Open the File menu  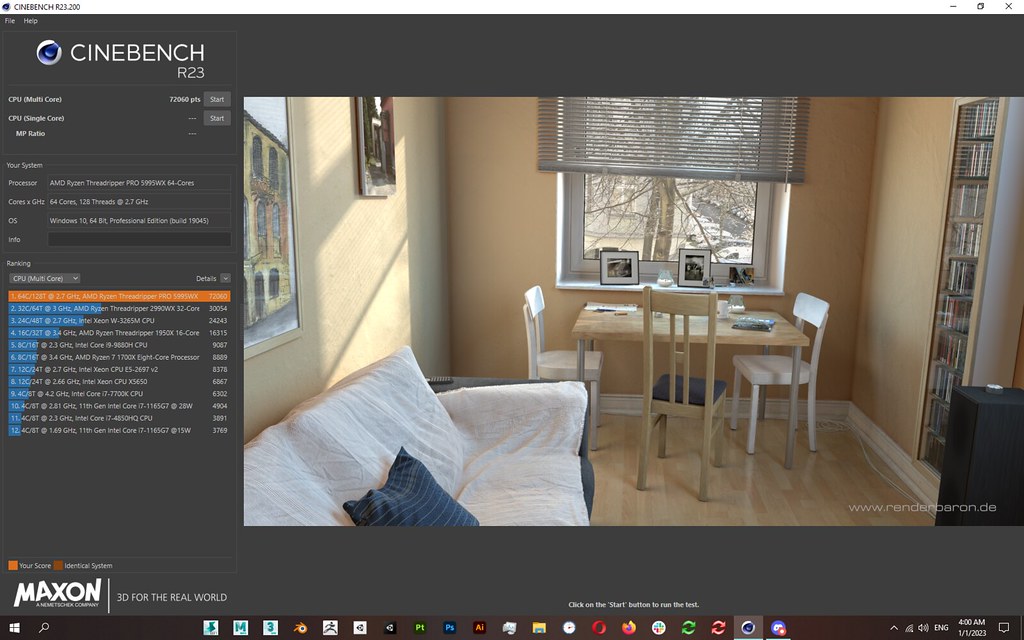(x=9, y=20)
